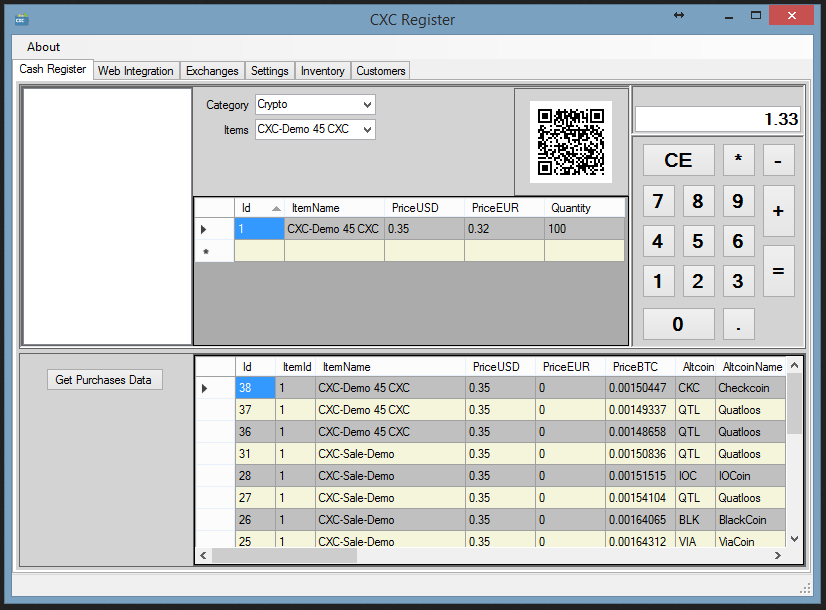
Task: Click the equals calculator key
Action: tap(778, 271)
